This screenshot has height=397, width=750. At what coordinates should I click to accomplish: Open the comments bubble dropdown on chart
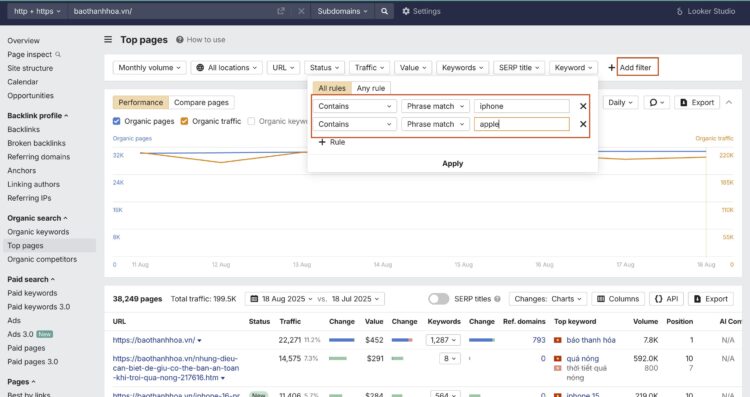657,102
